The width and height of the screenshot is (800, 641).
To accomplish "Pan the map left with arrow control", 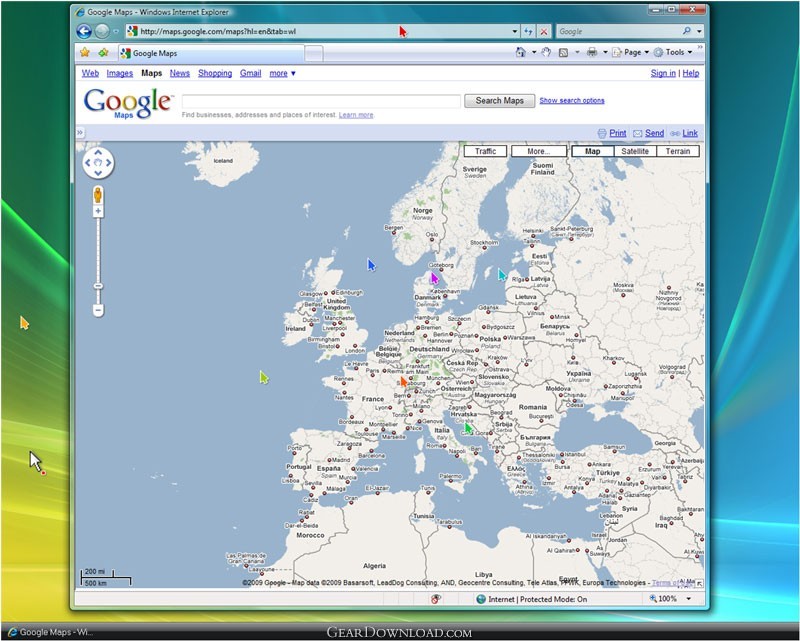I will (87, 163).
